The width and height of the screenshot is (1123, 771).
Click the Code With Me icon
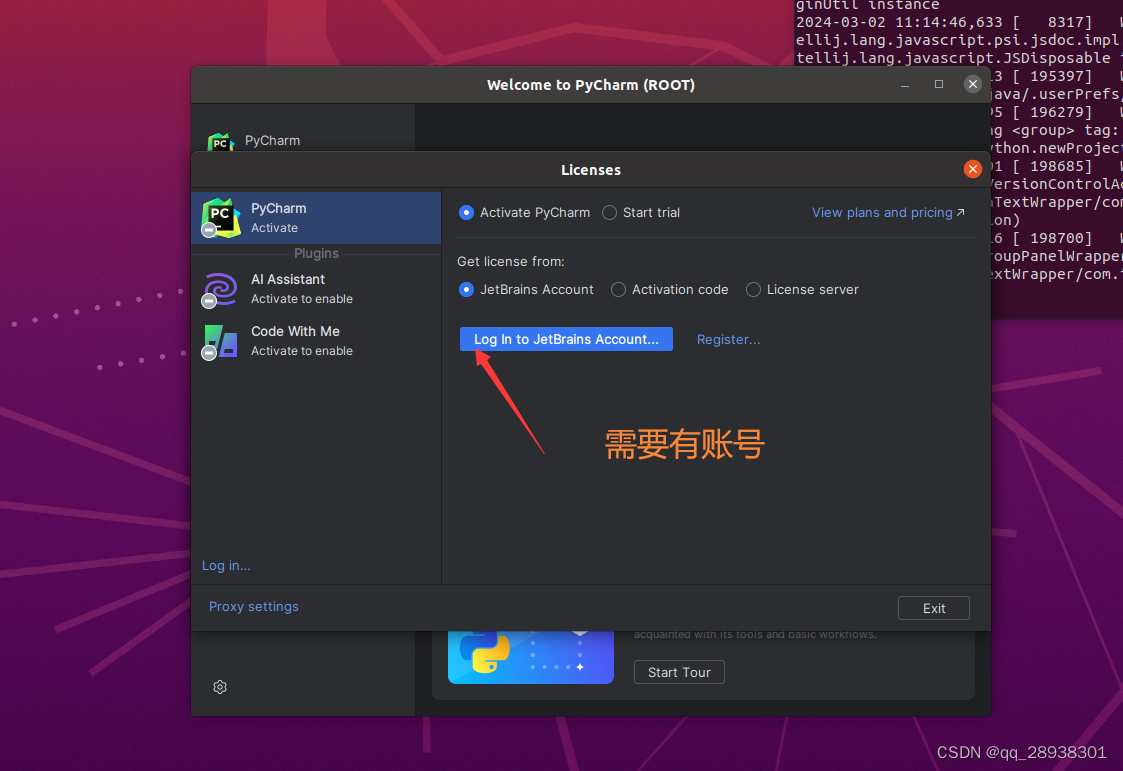tap(220, 341)
